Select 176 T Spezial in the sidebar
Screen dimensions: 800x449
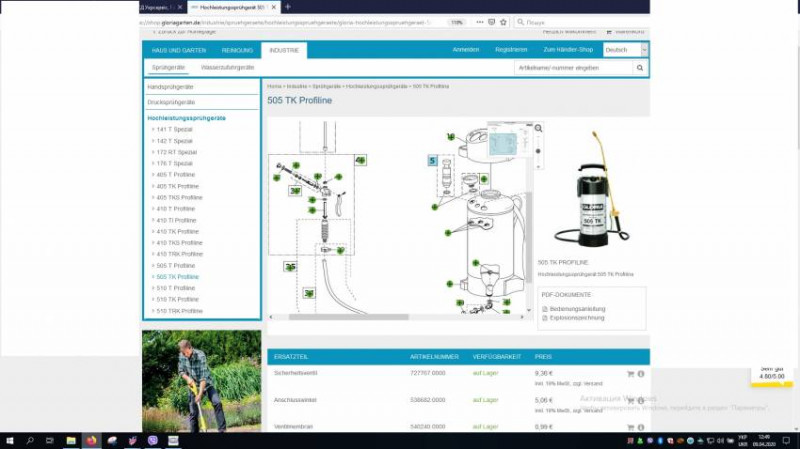click(174, 163)
